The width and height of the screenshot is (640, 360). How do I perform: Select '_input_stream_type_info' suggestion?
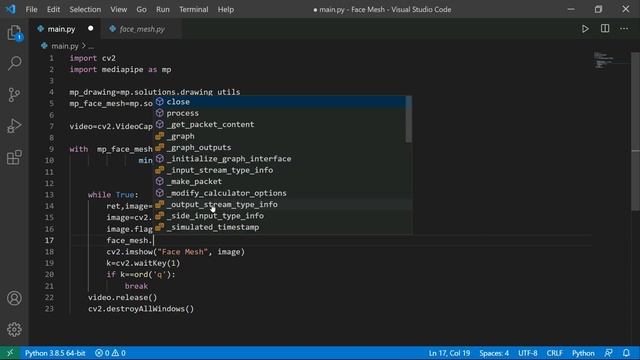pyautogui.click(x=280, y=170)
